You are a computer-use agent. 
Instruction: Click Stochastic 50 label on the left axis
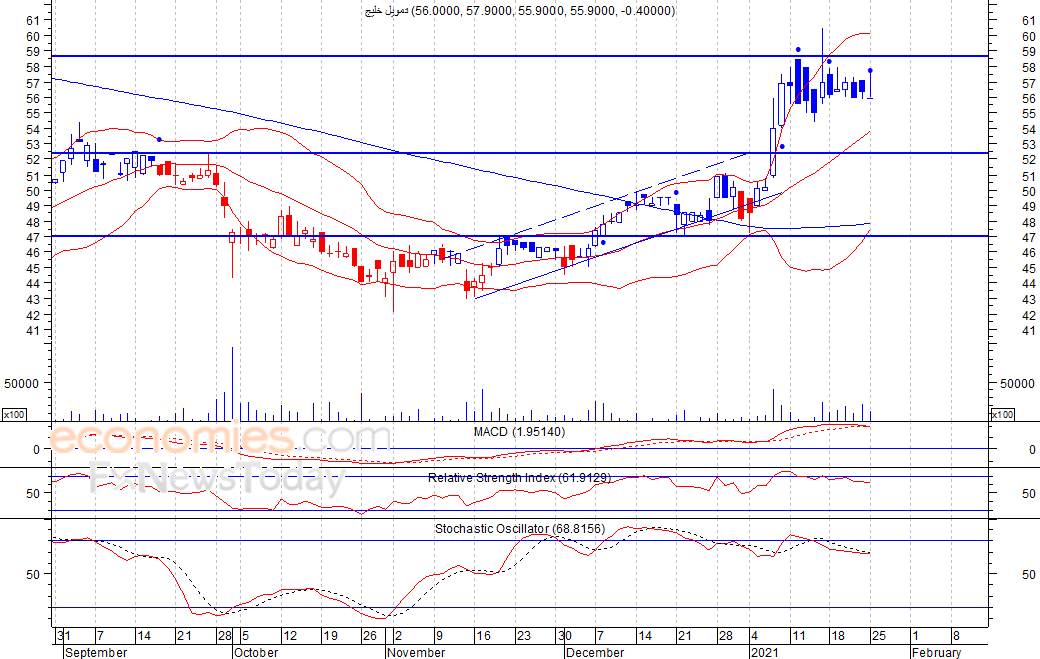click(33, 574)
